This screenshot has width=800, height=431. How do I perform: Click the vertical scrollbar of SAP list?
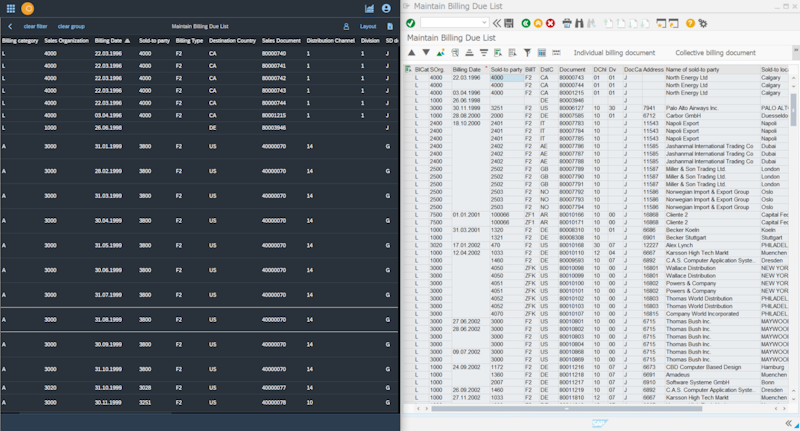pyautogui.click(x=793, y=110)
